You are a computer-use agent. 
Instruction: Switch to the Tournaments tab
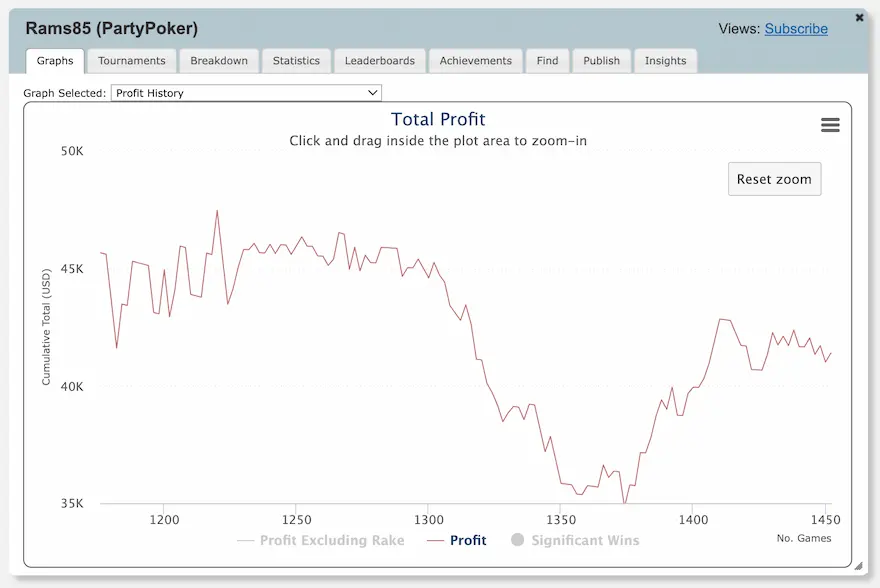[x=132, y=61]
